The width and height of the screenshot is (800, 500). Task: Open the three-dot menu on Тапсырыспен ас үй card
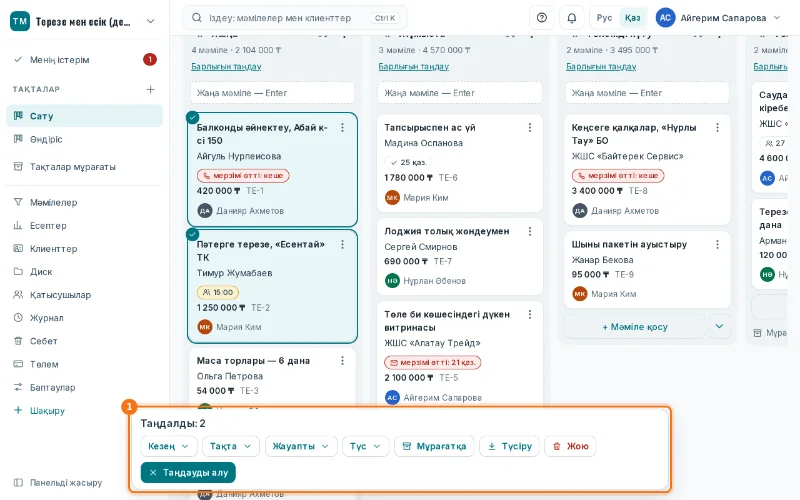[530, 128]
